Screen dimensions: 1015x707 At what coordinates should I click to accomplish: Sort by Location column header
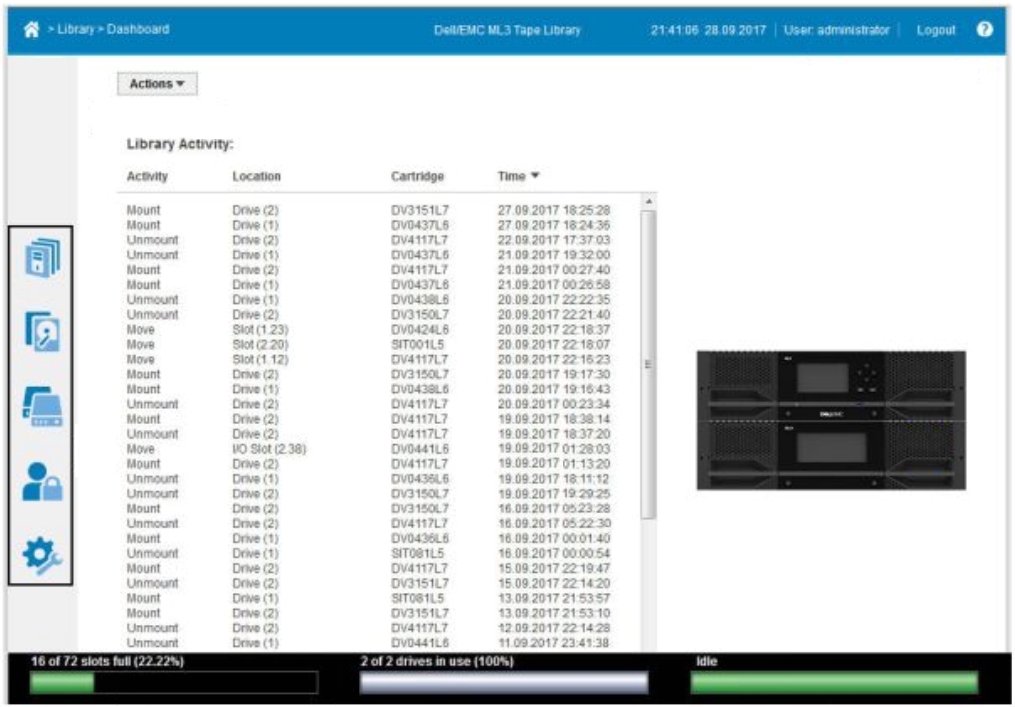[x=256, y=176]
